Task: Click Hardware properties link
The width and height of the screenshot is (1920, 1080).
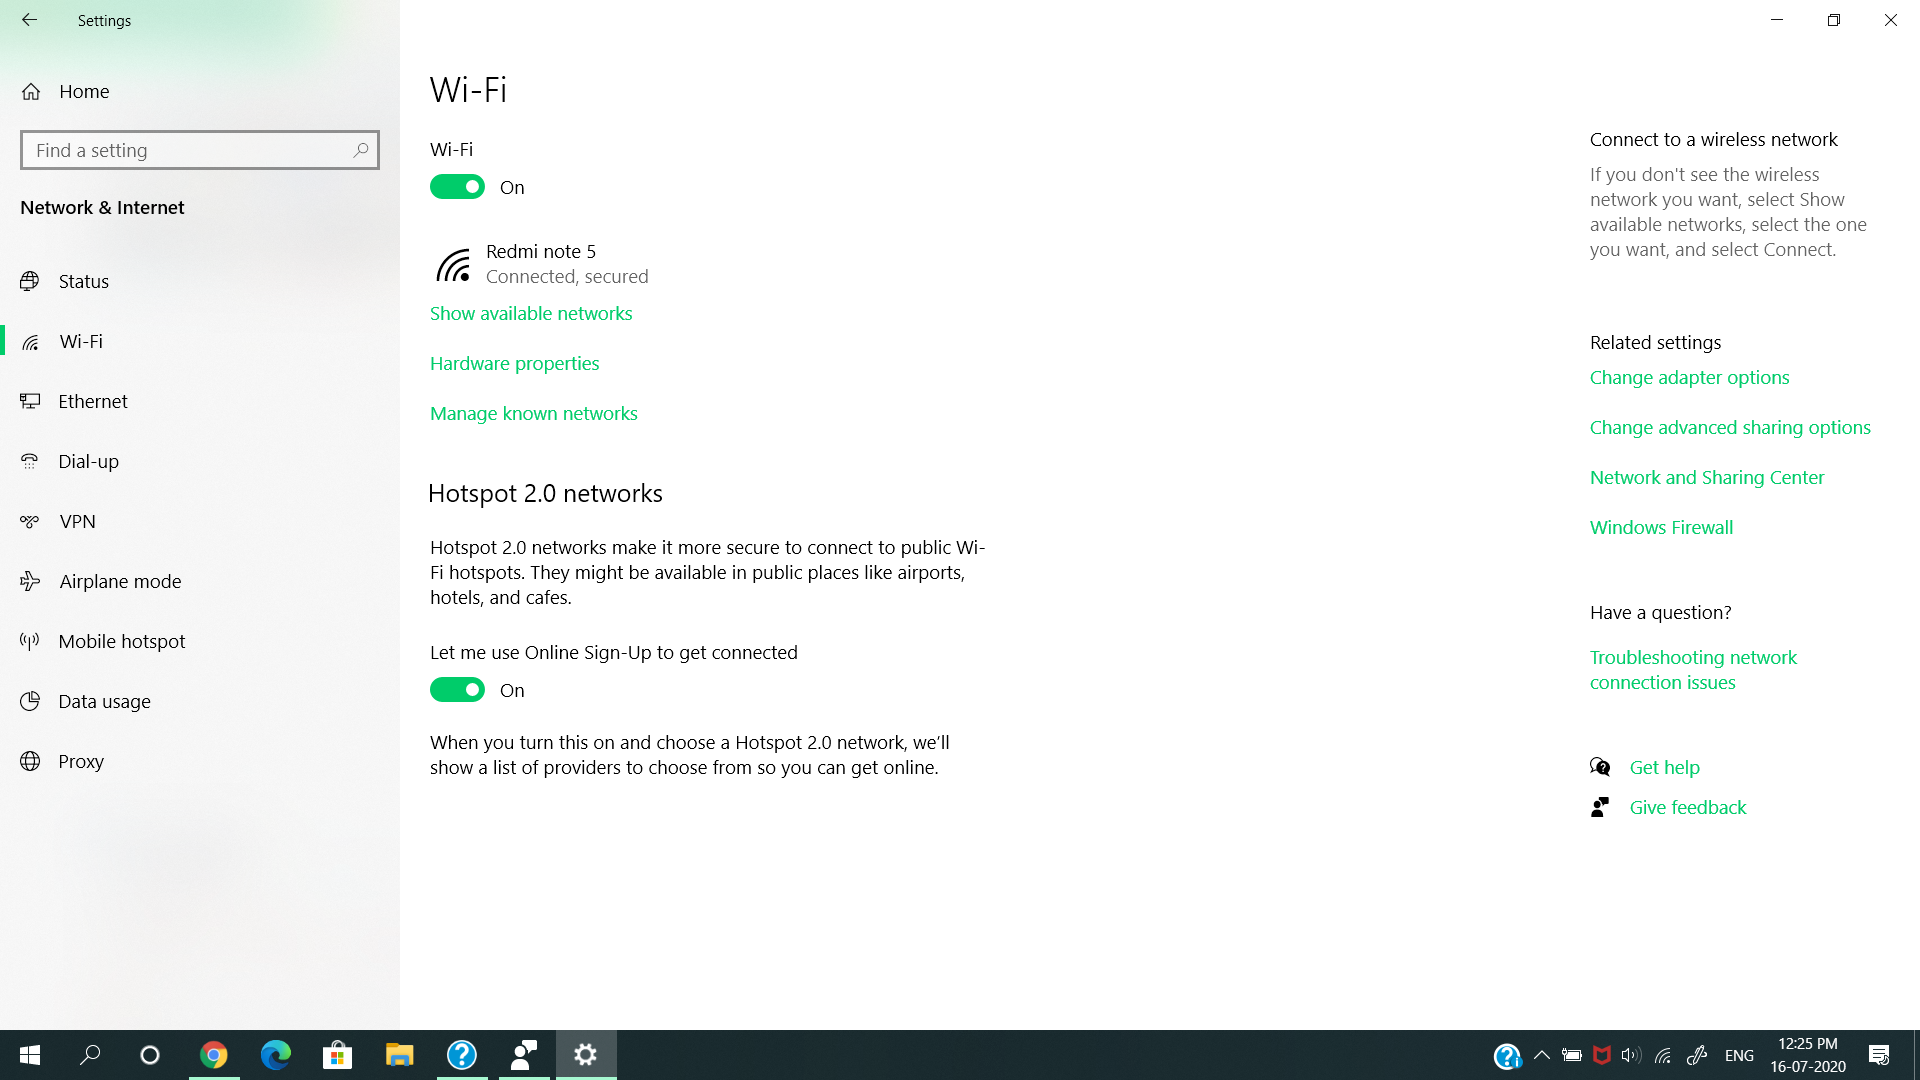Action: click(x=514, y=363)
